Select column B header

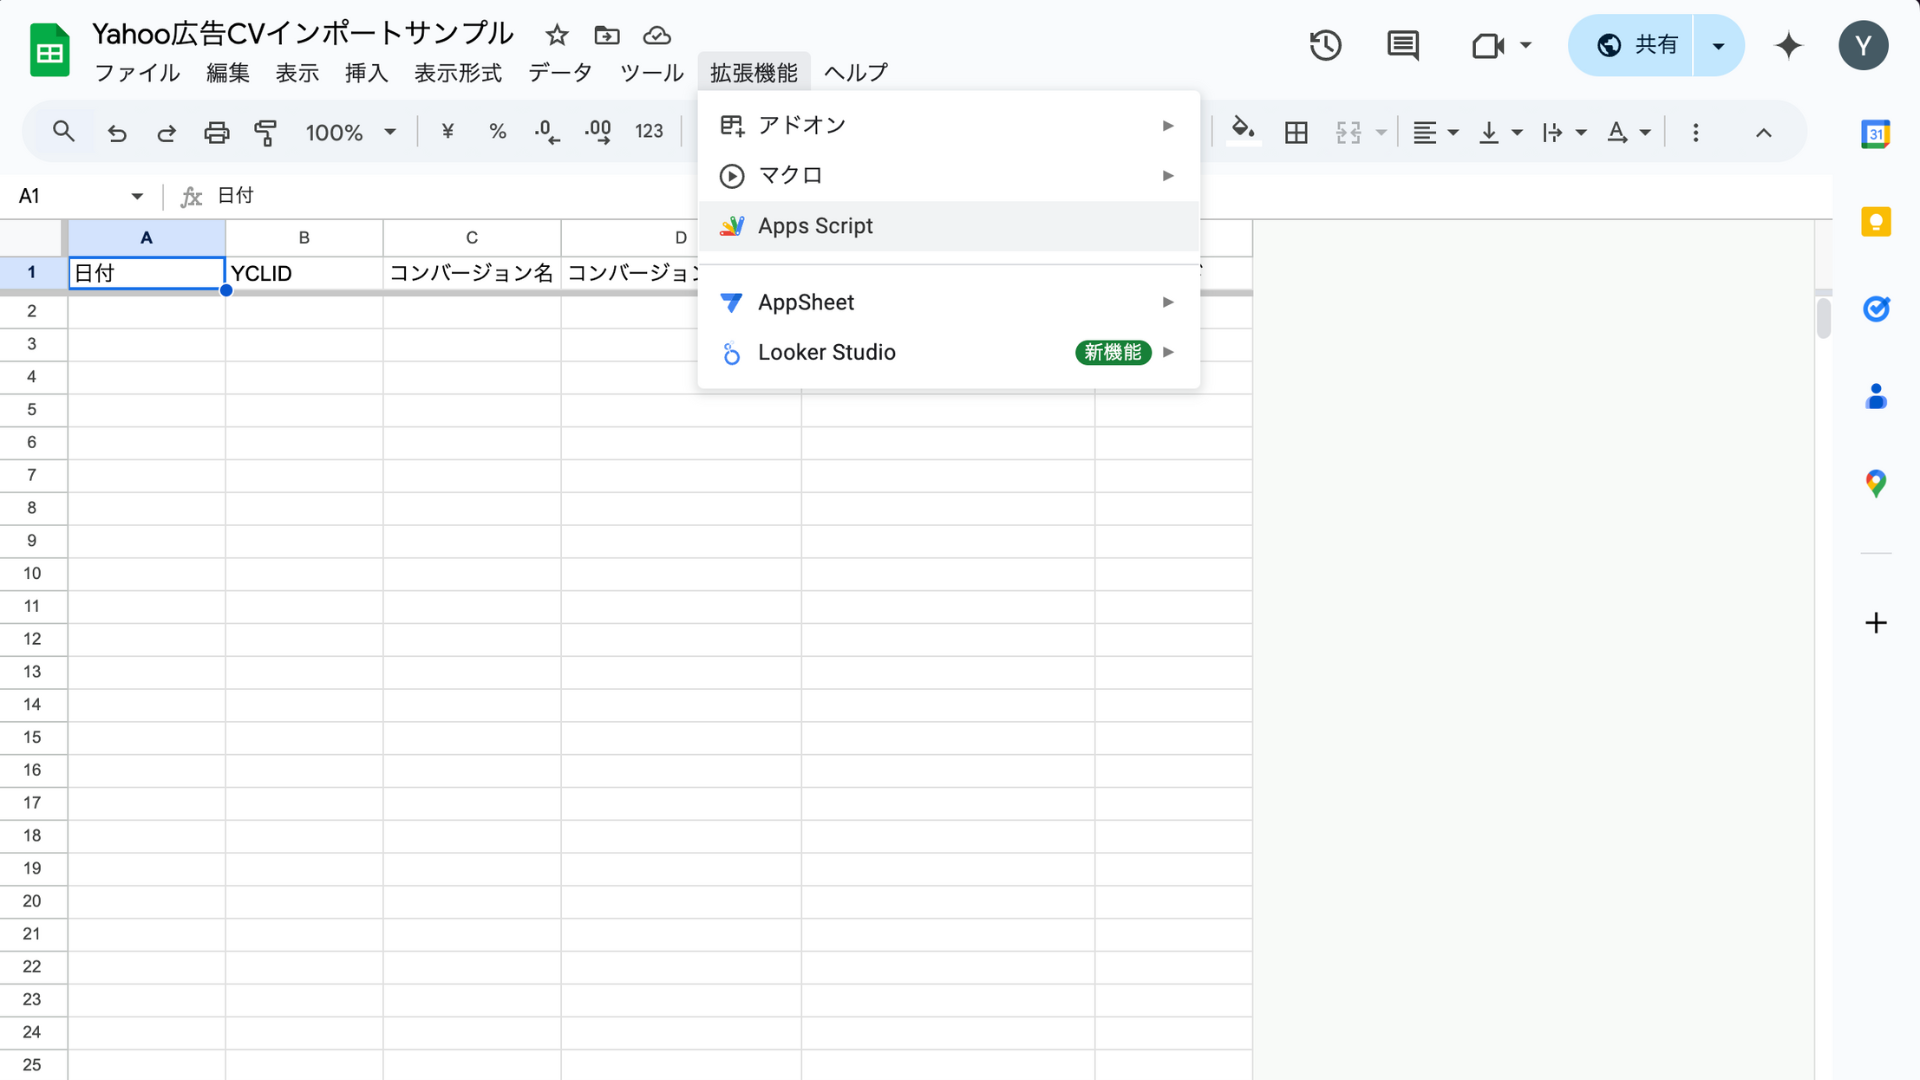coord(304,238)
